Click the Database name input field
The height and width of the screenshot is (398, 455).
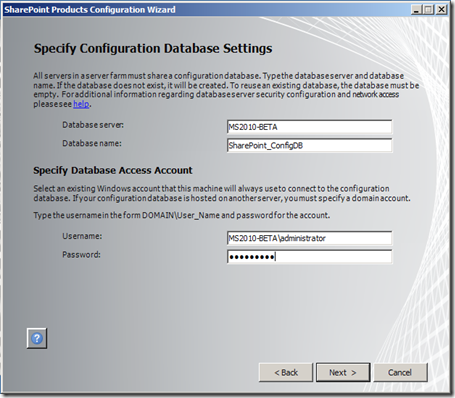[x=309, y=145]
